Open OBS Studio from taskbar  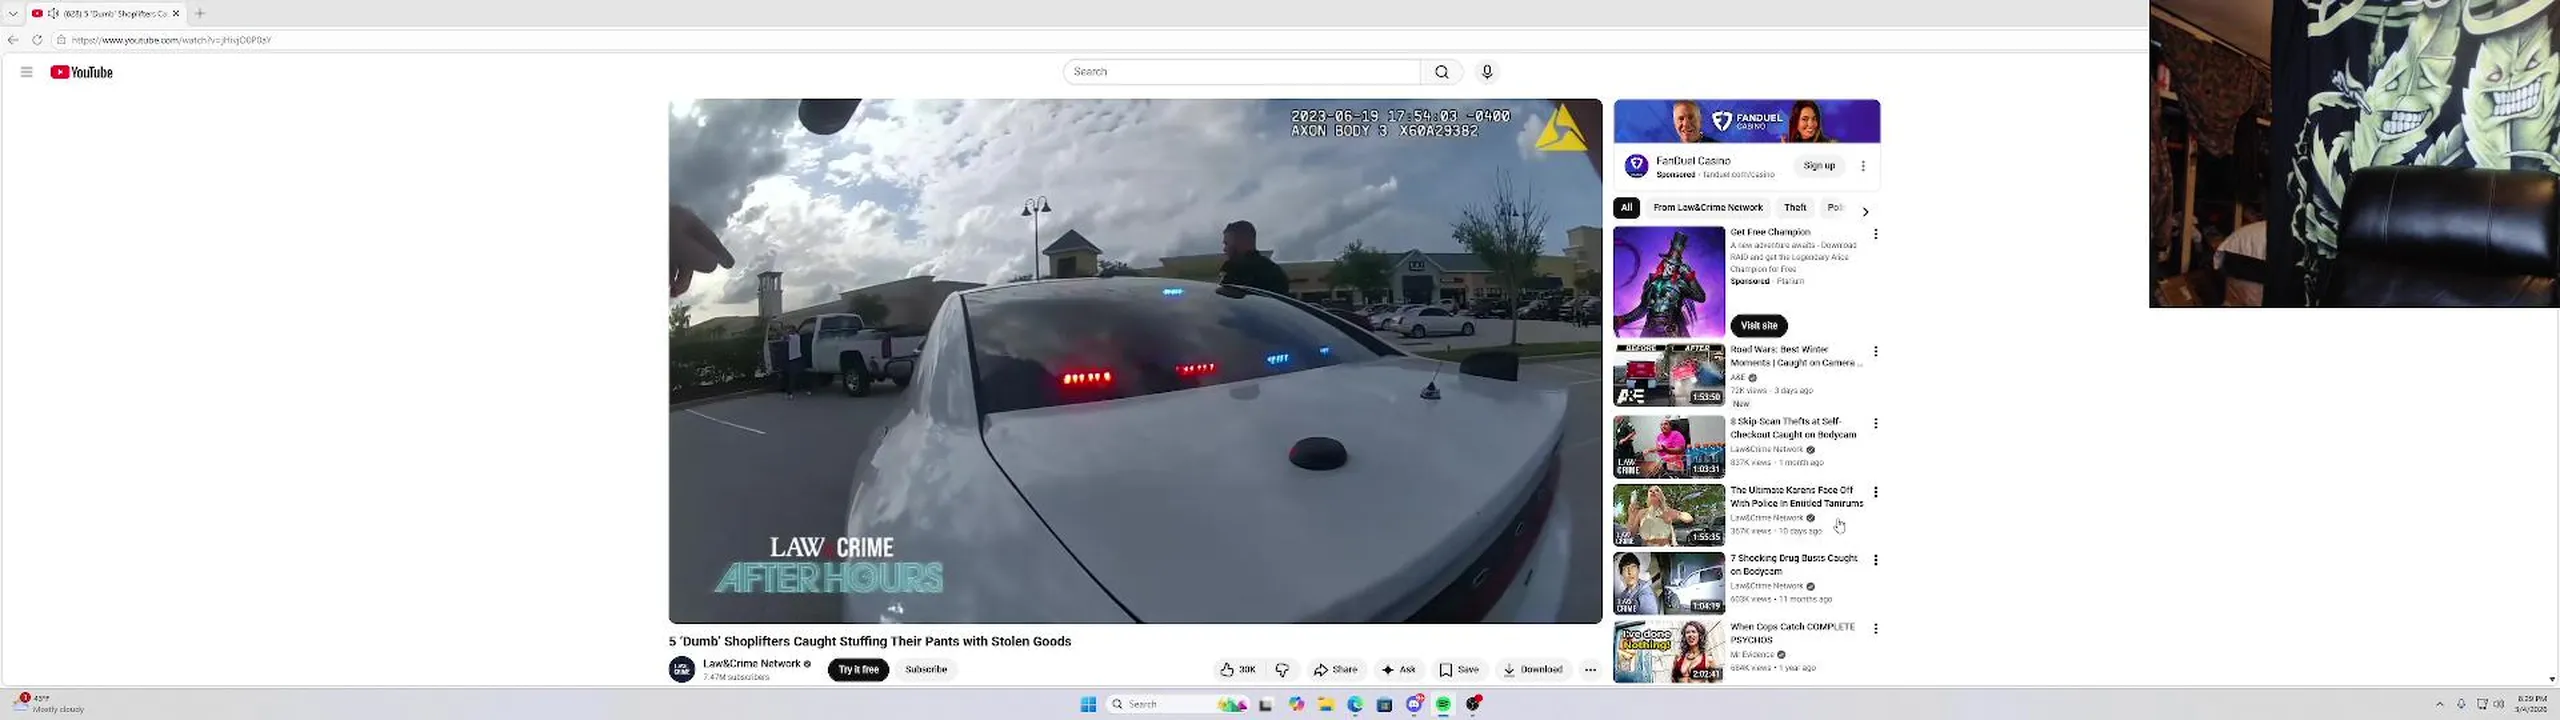pos(1473,705)
